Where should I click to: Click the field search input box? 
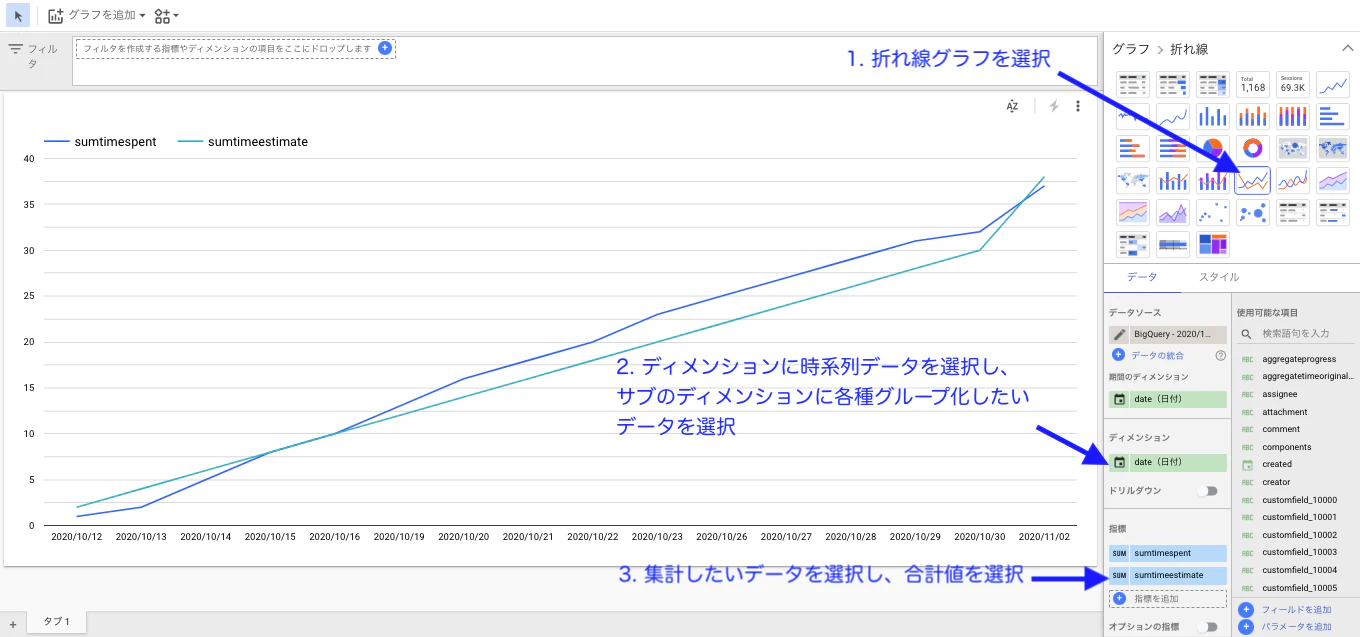coord(1297,333)
